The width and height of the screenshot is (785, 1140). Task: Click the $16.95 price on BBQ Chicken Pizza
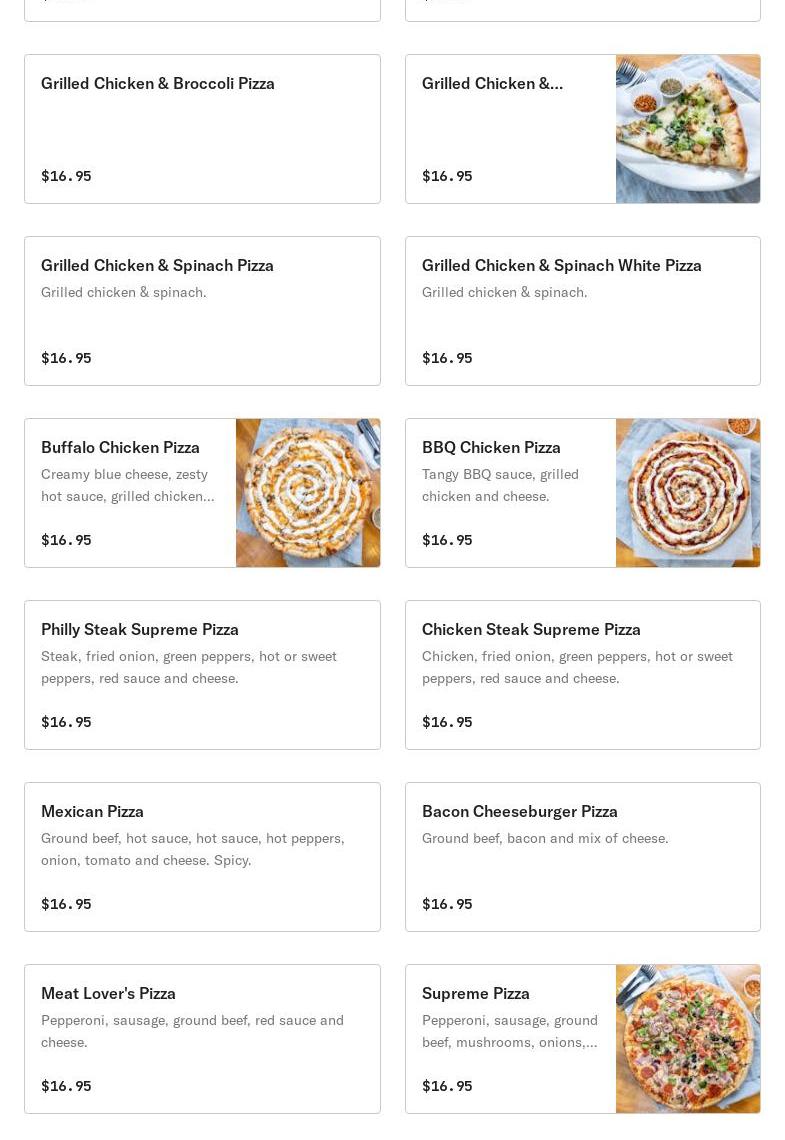pyautogui.click(x=447, y=540)
